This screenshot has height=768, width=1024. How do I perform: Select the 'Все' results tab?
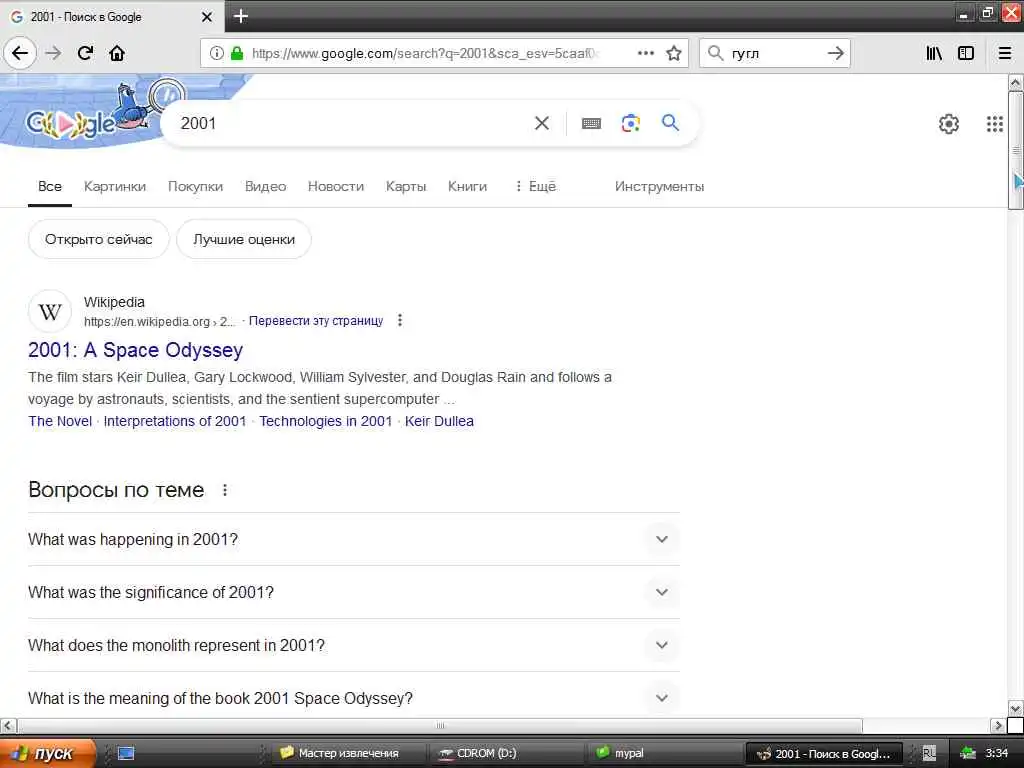pyautogui.click(x=50, y=186)
